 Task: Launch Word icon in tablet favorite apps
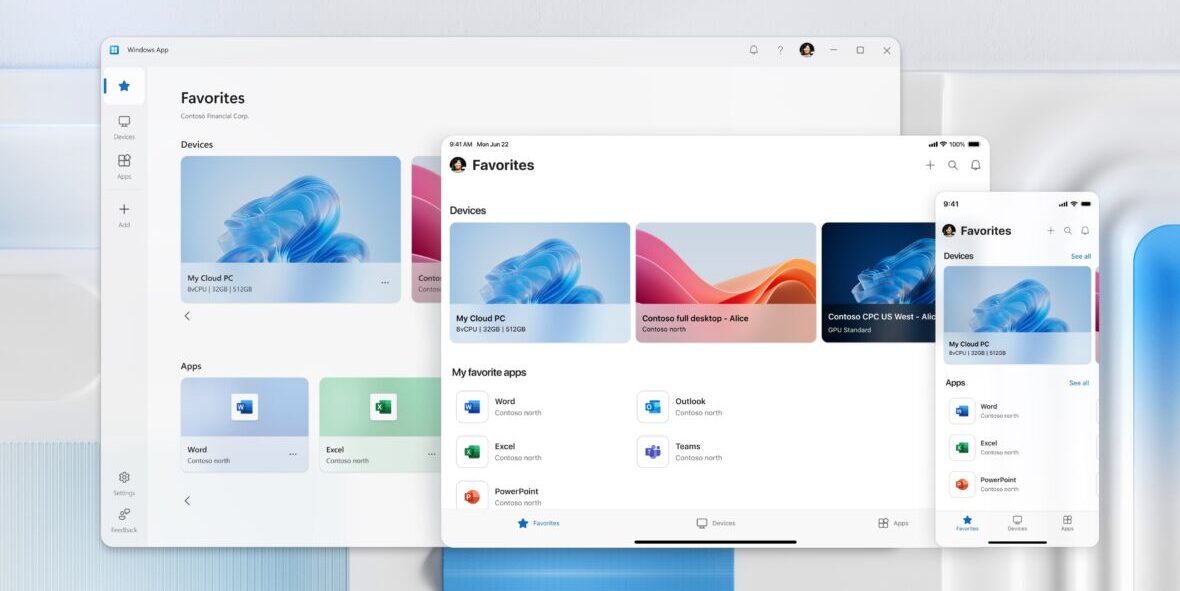(472, 407)
